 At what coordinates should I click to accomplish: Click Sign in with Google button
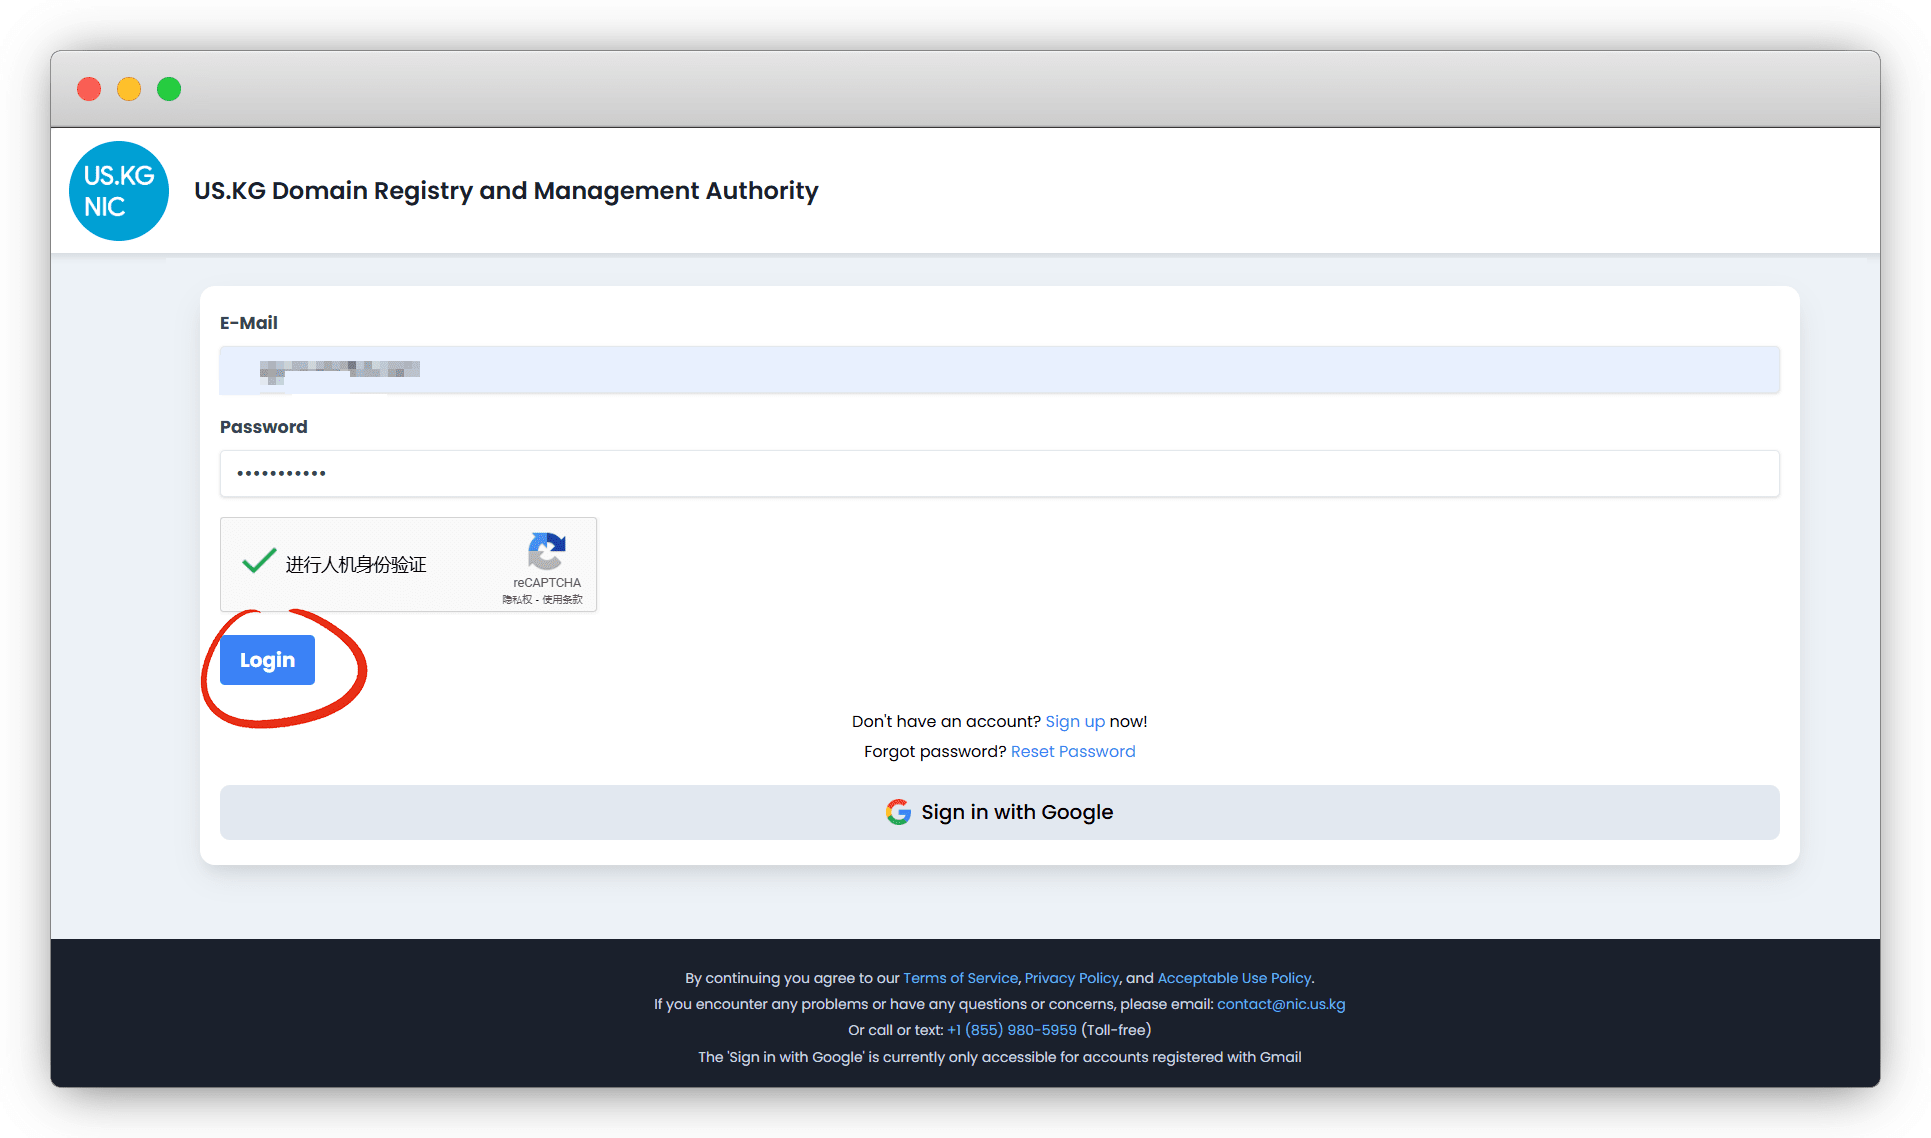[999, 812]
